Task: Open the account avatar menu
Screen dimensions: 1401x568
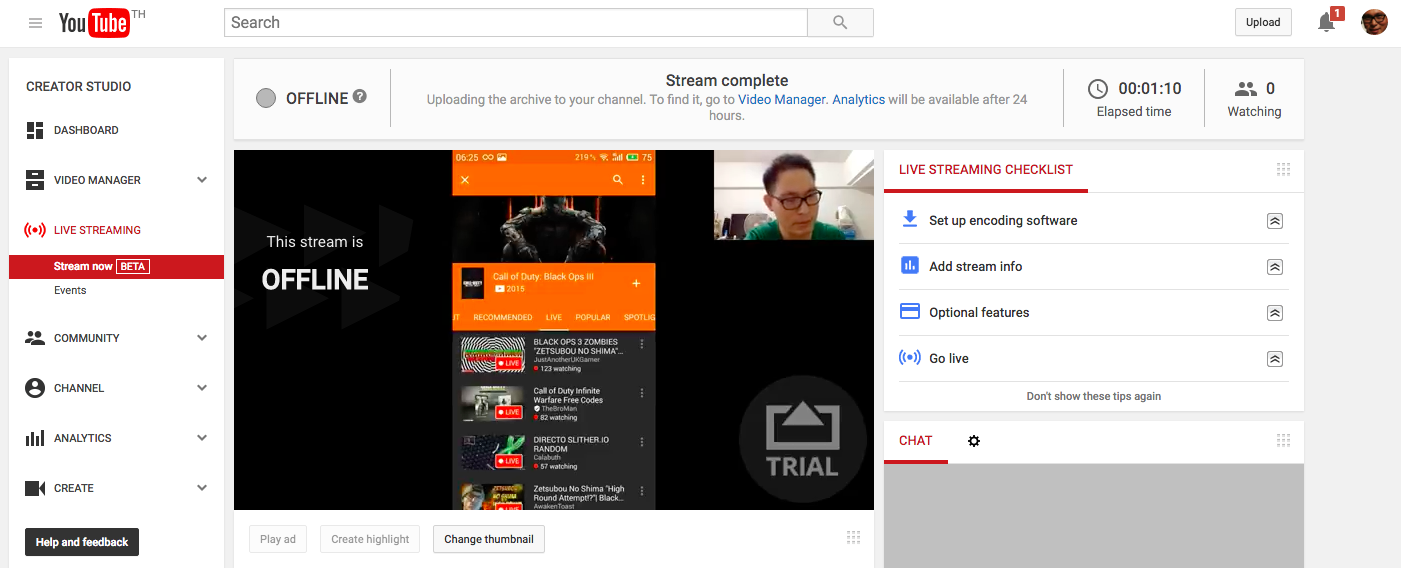Action: coord(1374,22)
